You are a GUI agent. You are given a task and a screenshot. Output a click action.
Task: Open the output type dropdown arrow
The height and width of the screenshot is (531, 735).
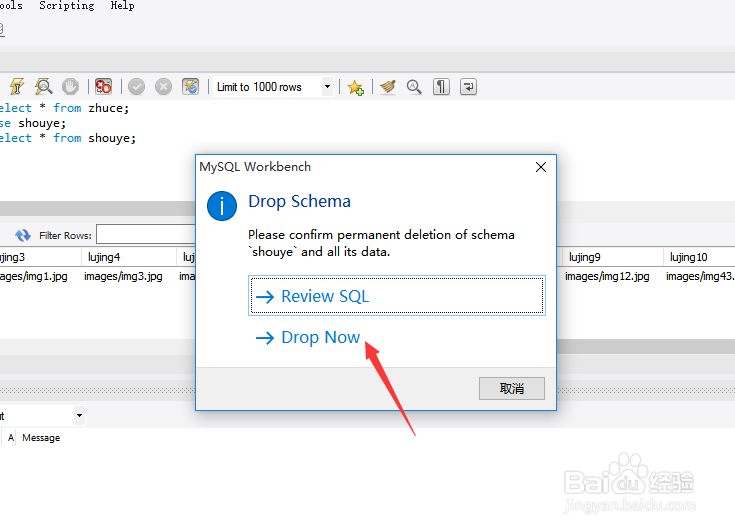pos(79,415)
